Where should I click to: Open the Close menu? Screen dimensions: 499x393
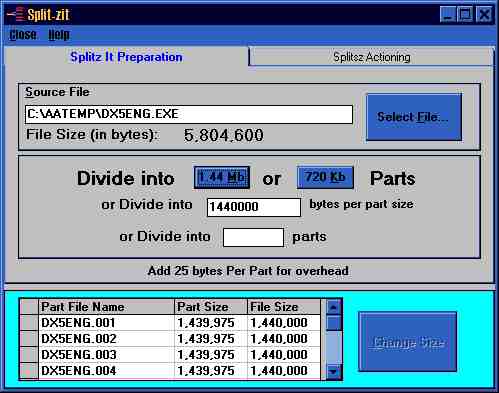point(23,35)
